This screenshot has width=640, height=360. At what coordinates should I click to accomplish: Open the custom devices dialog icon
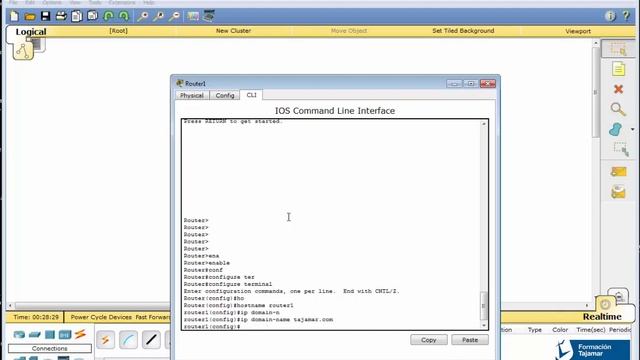[x=209, y=16]
